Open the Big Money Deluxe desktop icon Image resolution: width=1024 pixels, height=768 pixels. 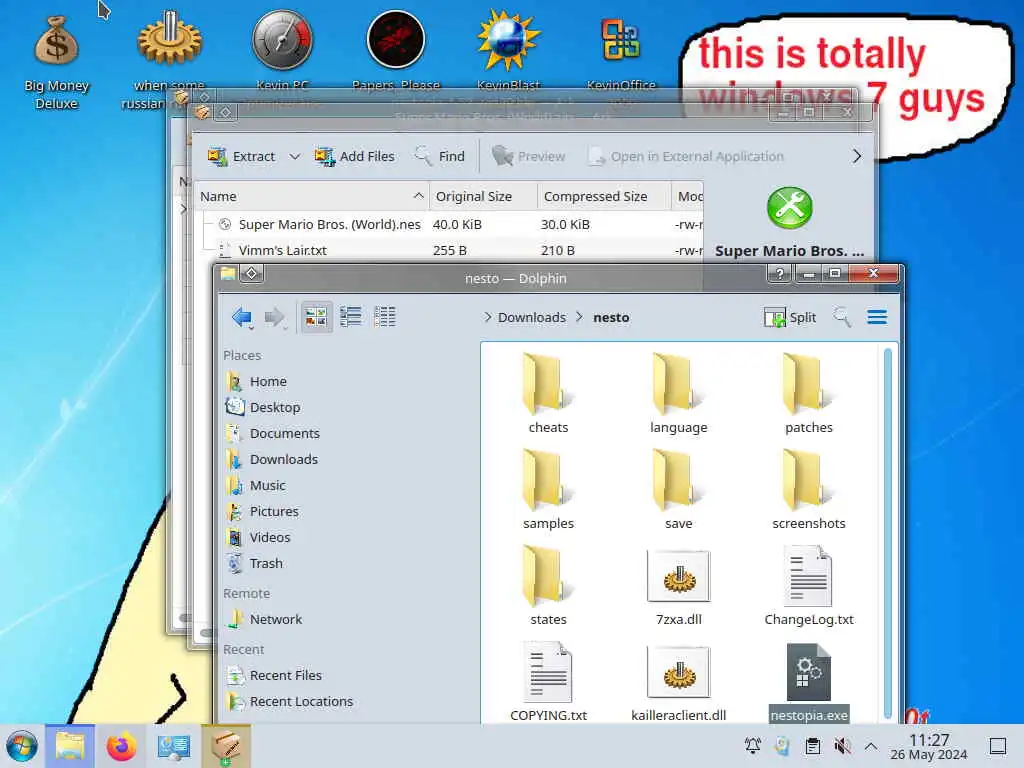[x=56, y=62]
